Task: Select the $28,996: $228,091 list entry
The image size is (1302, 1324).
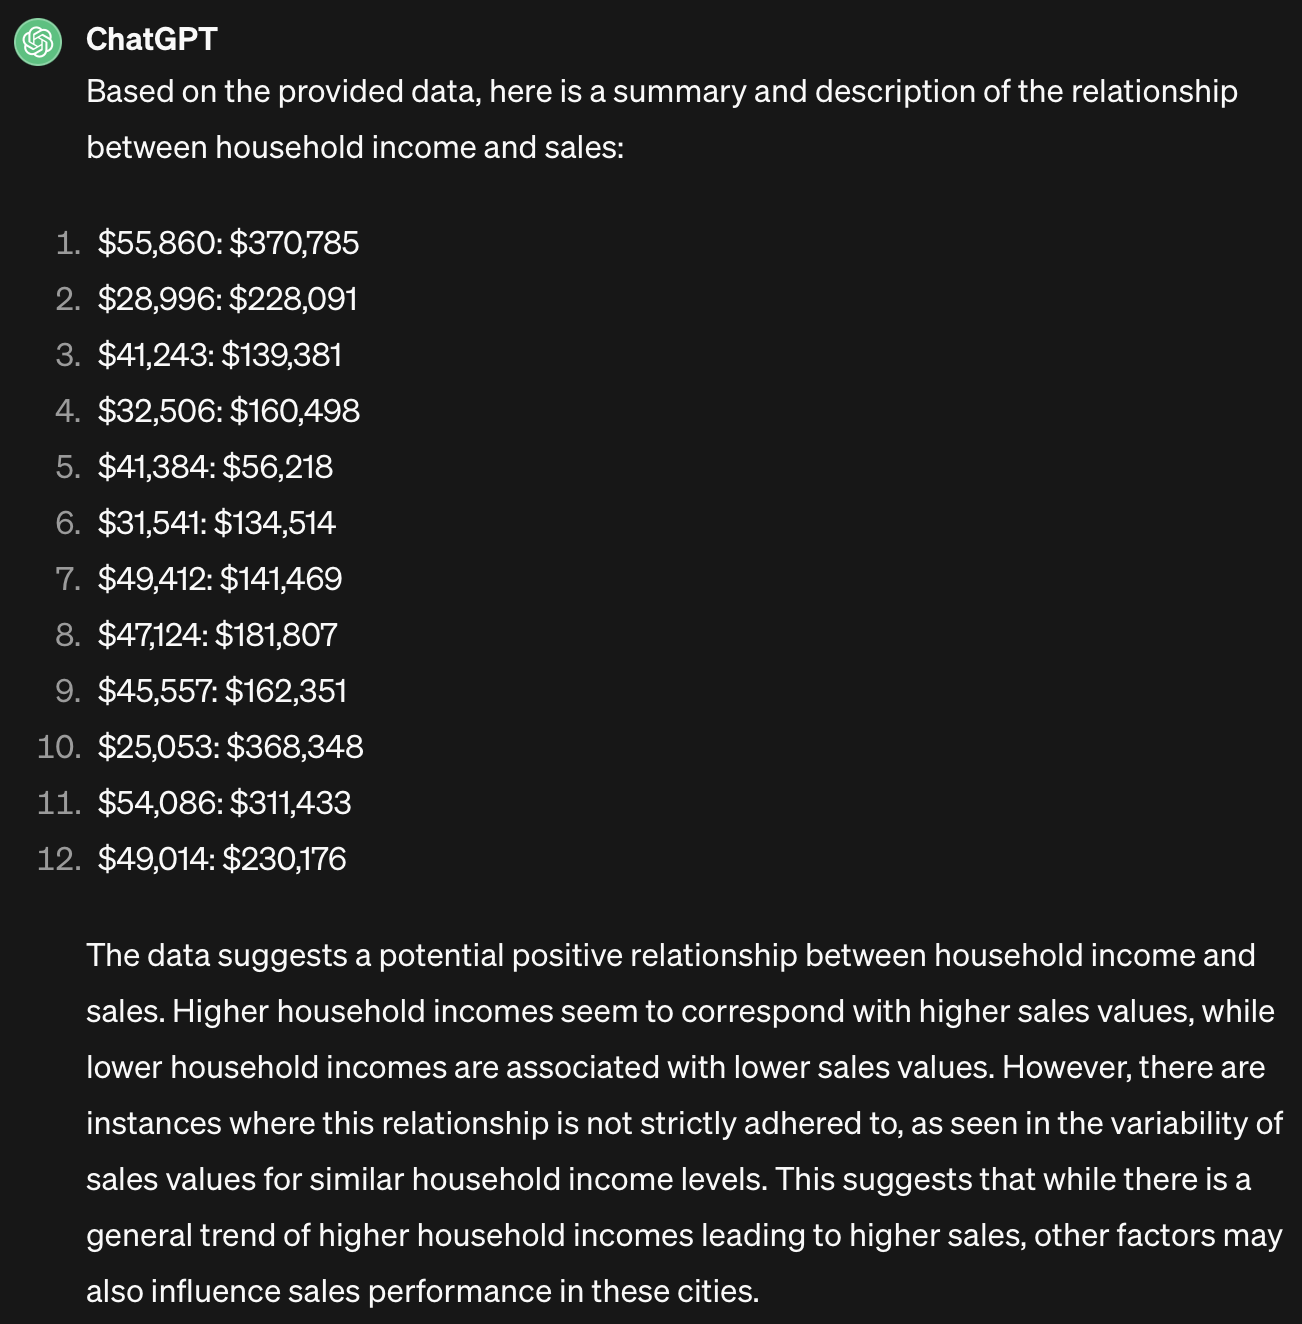Action: coord(227,299)
